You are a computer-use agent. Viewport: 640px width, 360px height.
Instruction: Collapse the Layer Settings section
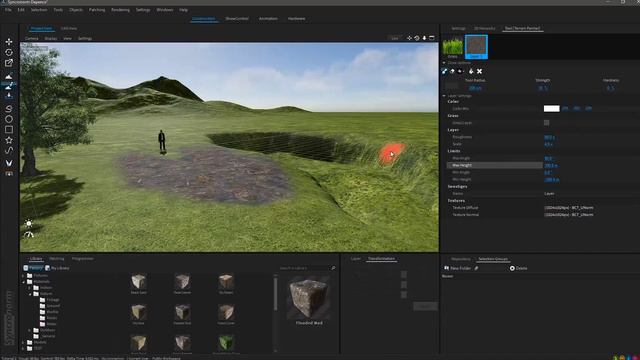[444, 96]
